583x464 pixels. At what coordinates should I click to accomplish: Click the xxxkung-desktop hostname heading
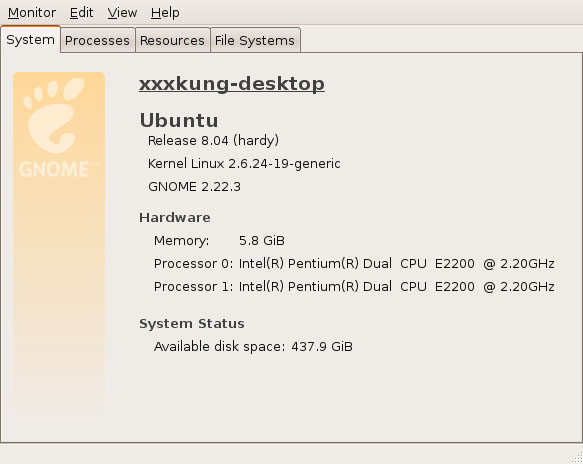232,84
